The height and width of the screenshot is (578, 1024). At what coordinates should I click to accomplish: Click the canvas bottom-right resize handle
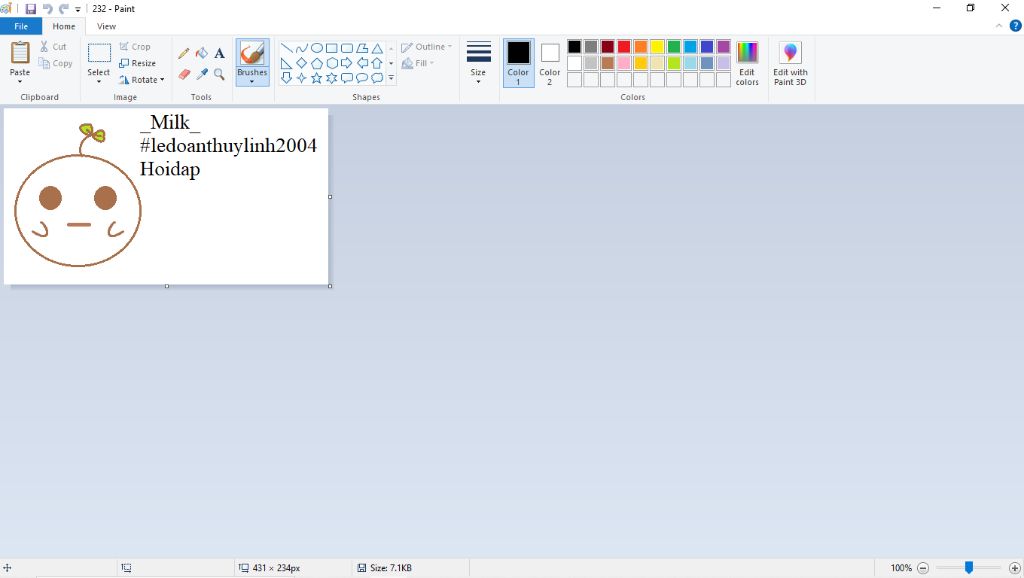330,286
